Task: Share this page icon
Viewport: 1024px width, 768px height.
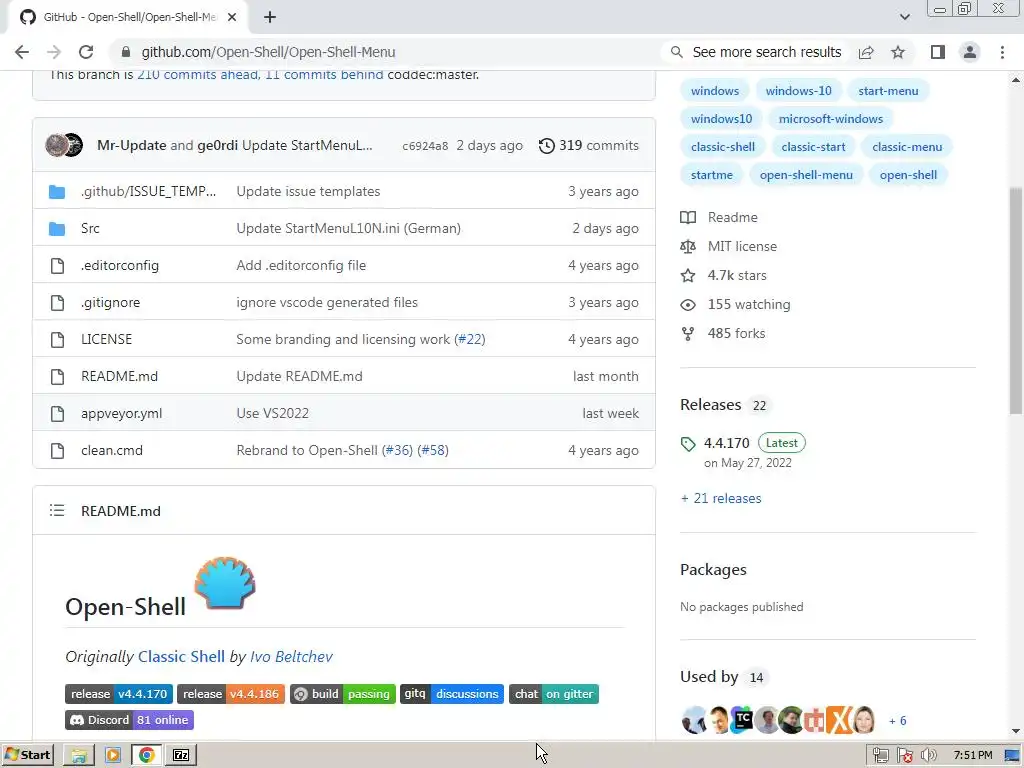Action: [866, 52]
